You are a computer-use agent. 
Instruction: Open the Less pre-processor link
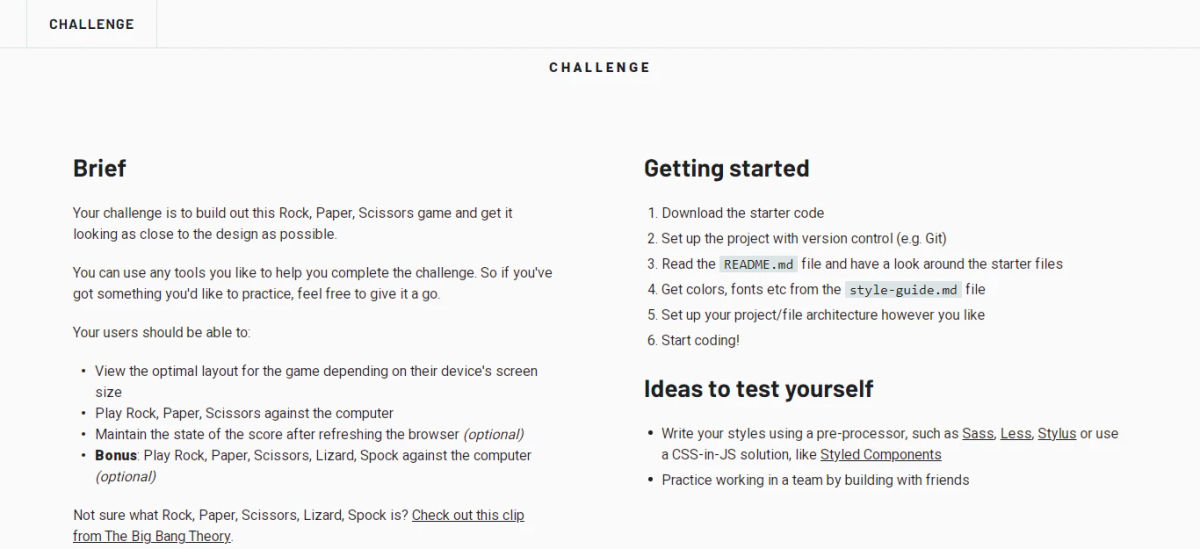[x=1016, y=433]
